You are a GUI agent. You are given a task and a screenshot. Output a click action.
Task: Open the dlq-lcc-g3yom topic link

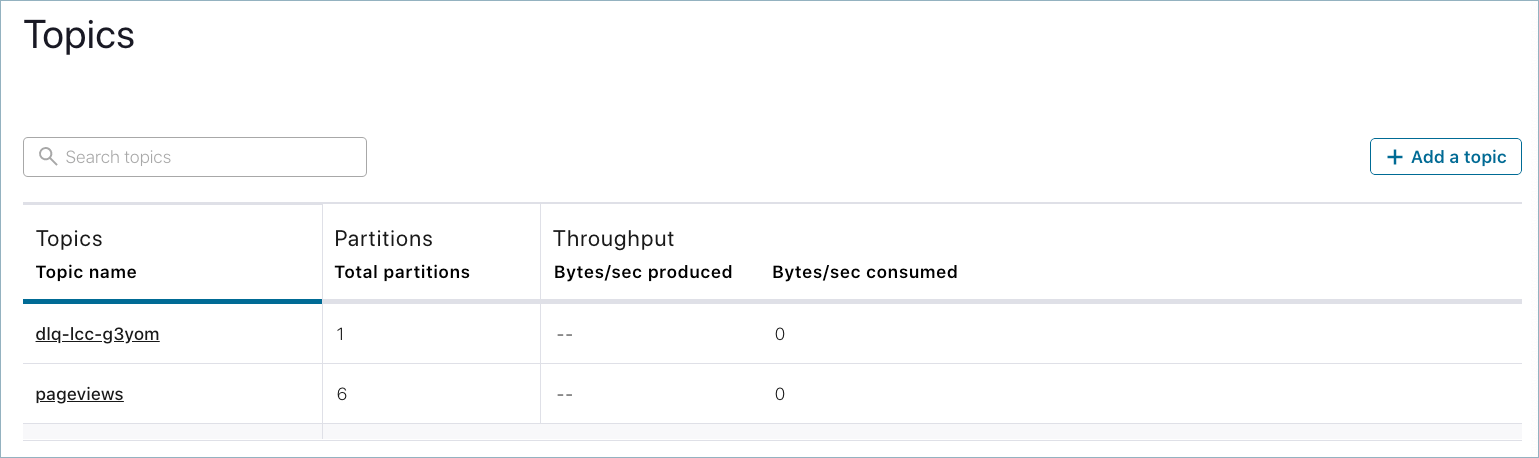click(97, 334)
